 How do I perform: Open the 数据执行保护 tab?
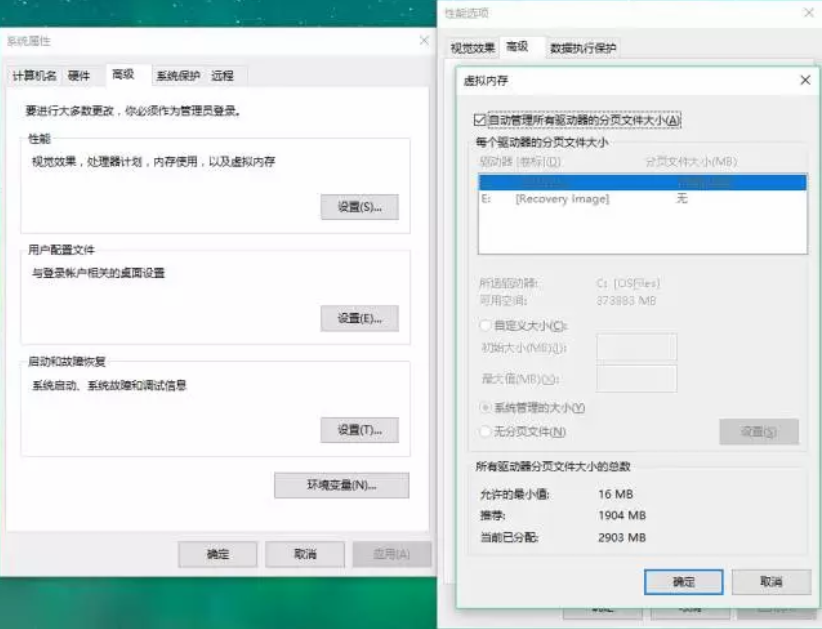point(581,46)
